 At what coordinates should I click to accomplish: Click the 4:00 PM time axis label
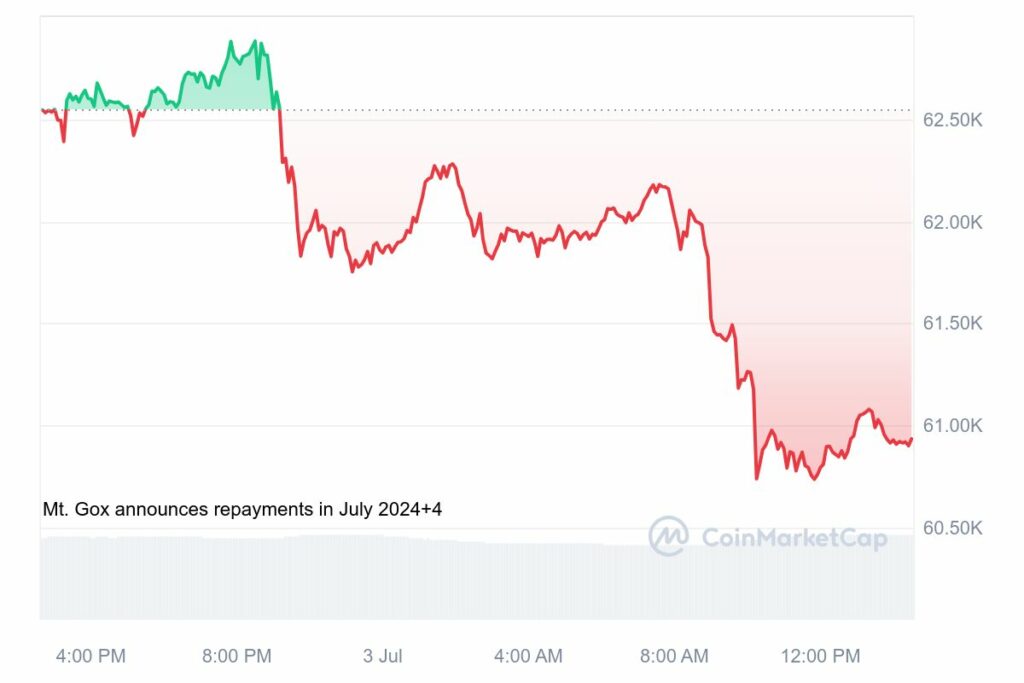[91, 657]
